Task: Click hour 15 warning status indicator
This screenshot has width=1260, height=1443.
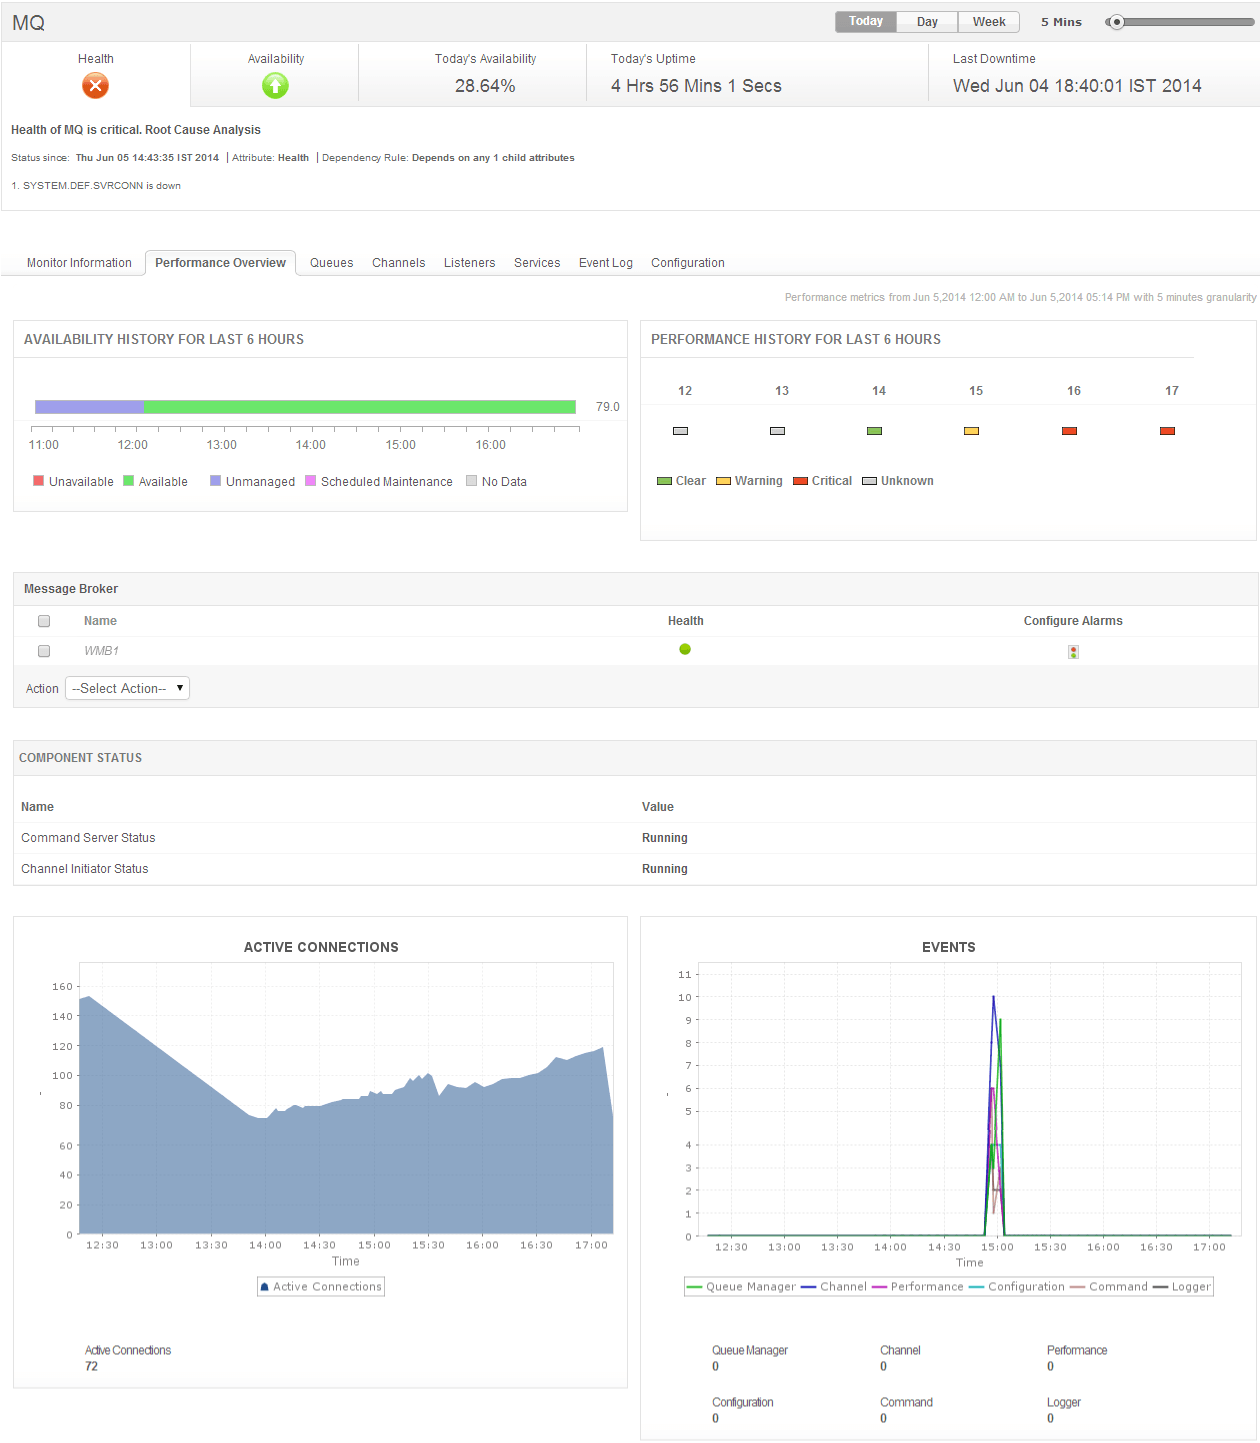Action: pyautogui.click(x=971, y=431)
